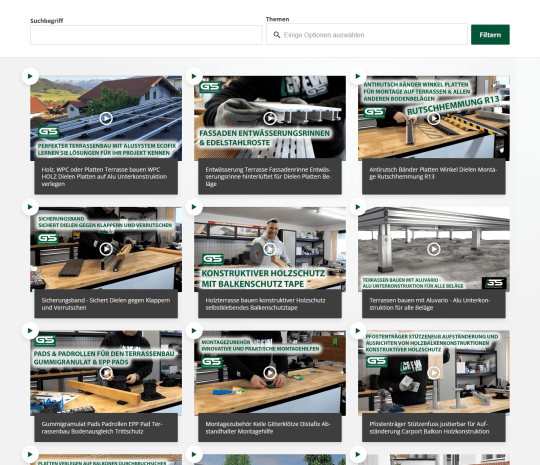Click the play badge on Aluvario terrace video

[x=358, y=207]
